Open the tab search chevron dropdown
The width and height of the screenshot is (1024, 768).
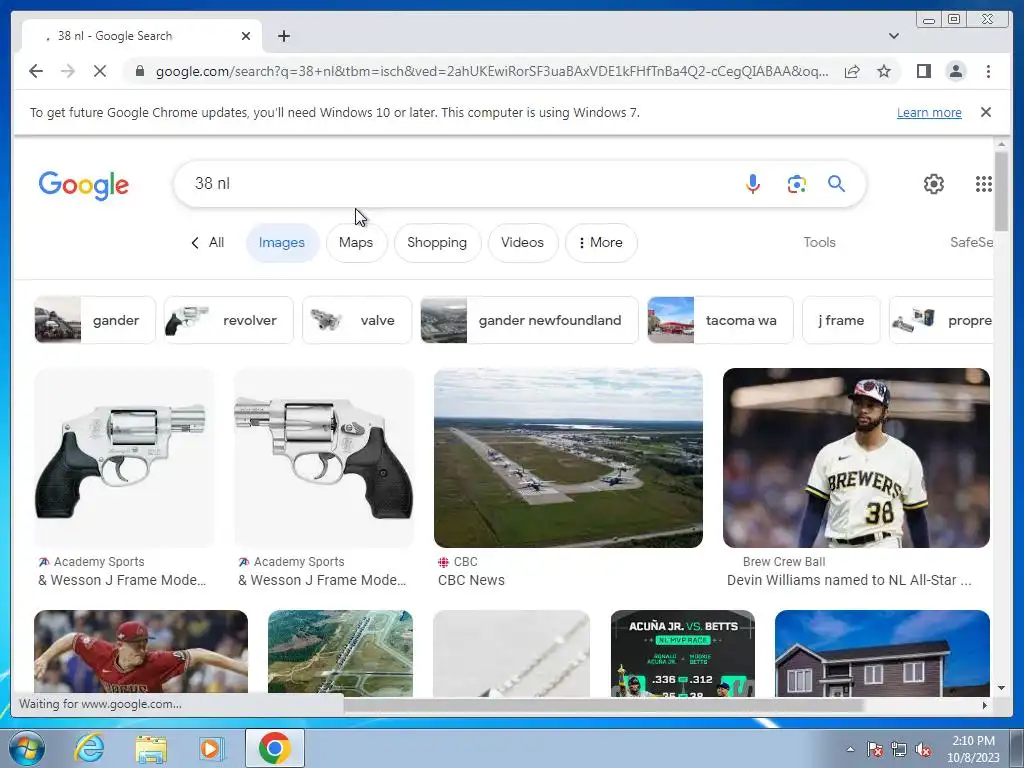[893, 36]
